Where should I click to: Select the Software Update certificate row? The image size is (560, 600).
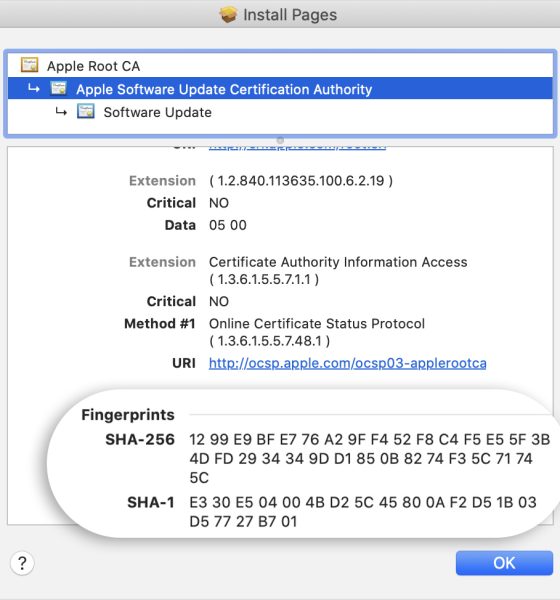click(x=280, y=112)
